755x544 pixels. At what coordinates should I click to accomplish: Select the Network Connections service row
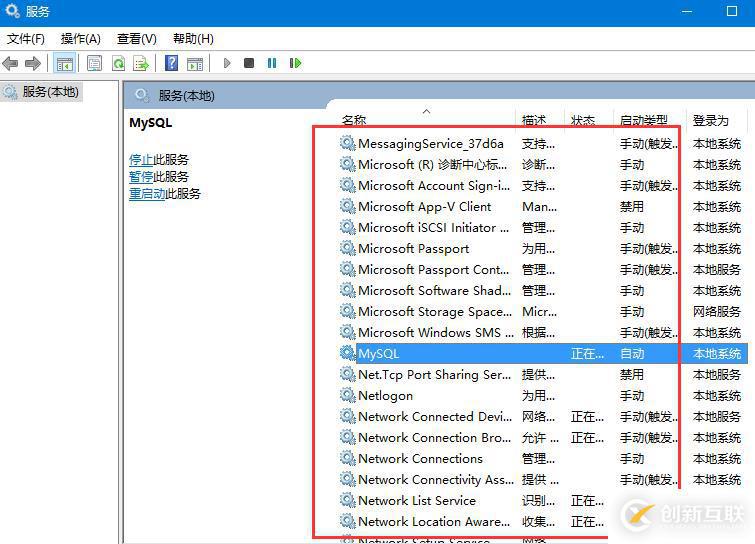[543, 458]
